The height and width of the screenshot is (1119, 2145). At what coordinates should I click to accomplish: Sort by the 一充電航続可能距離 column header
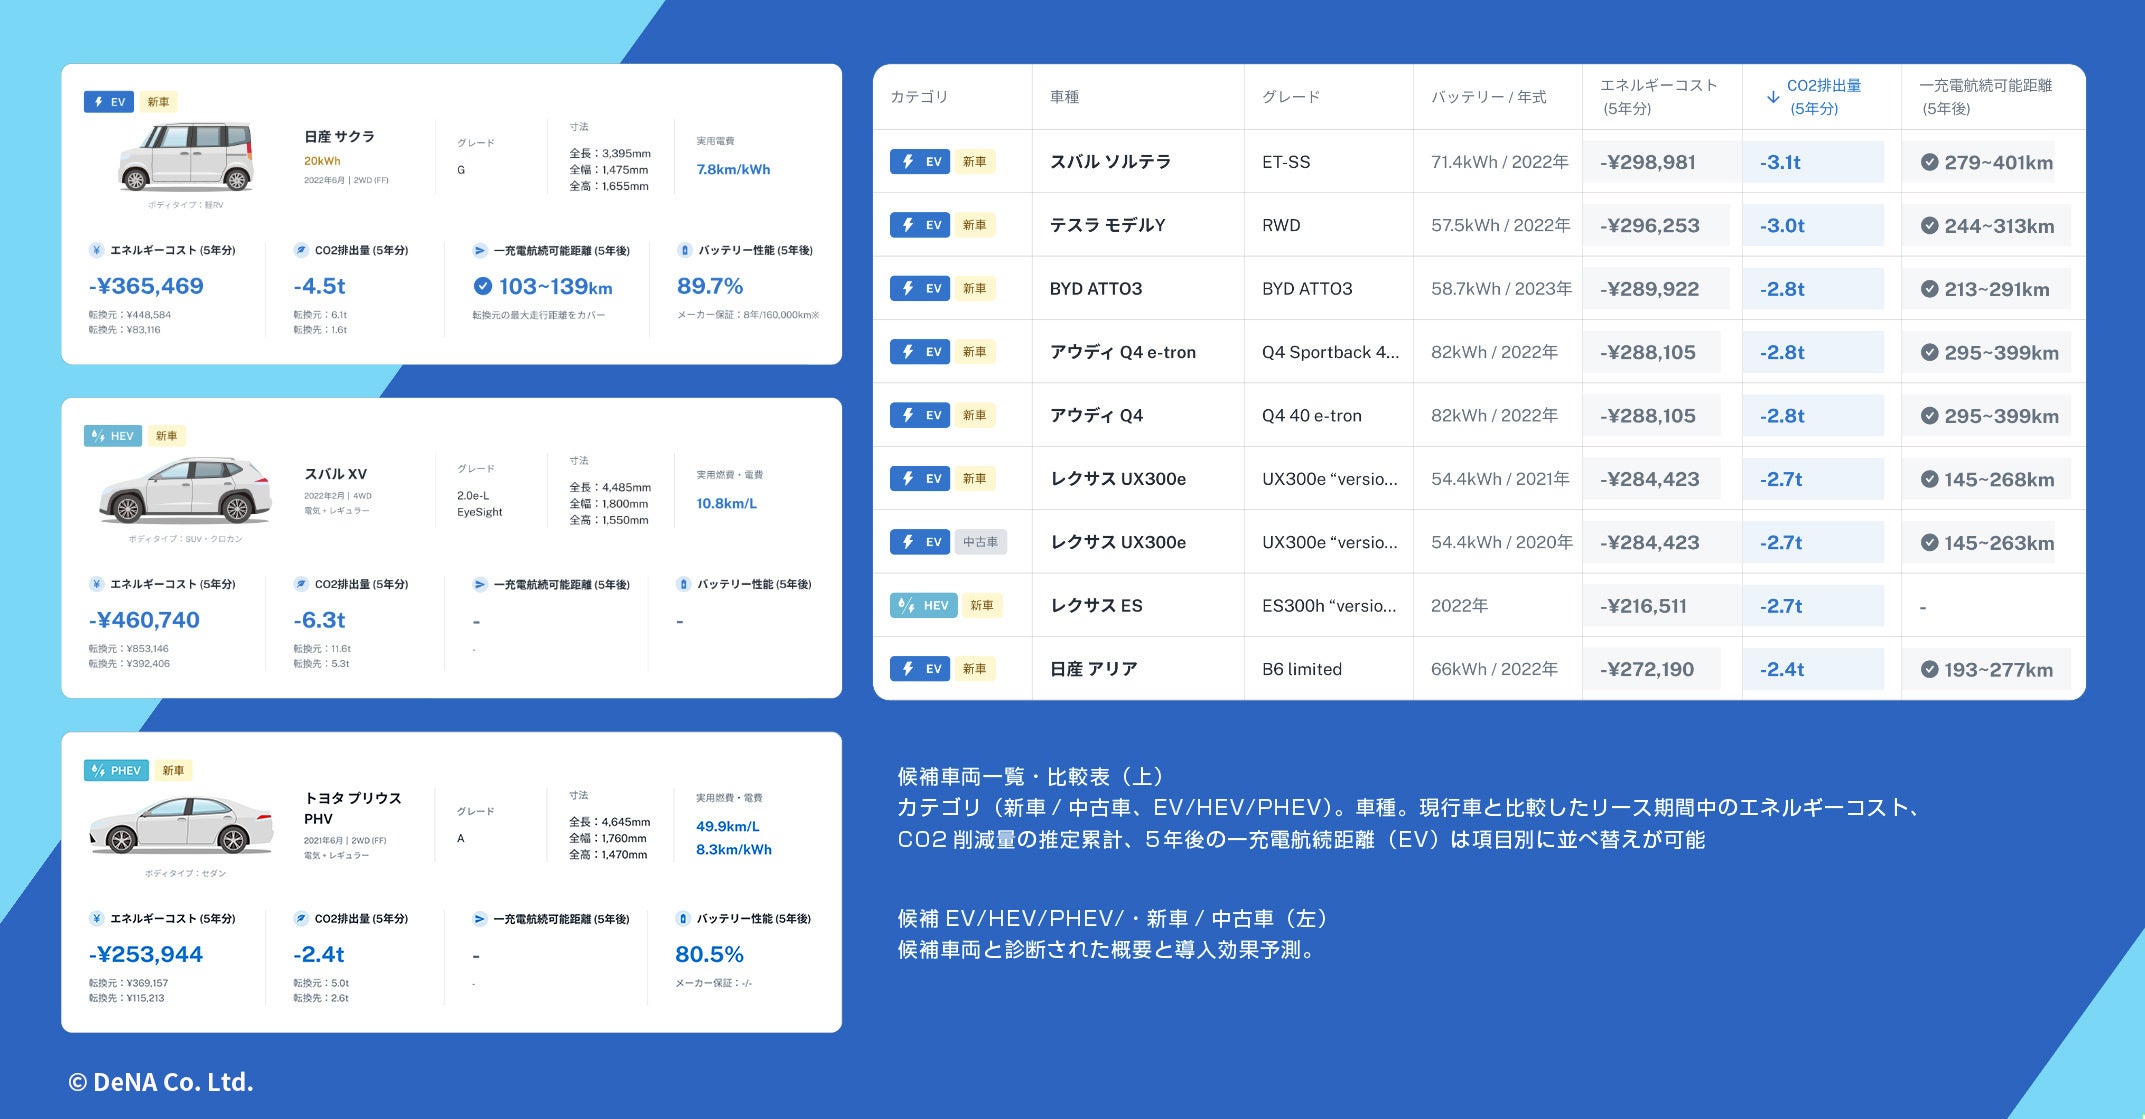click(1984, 97)
